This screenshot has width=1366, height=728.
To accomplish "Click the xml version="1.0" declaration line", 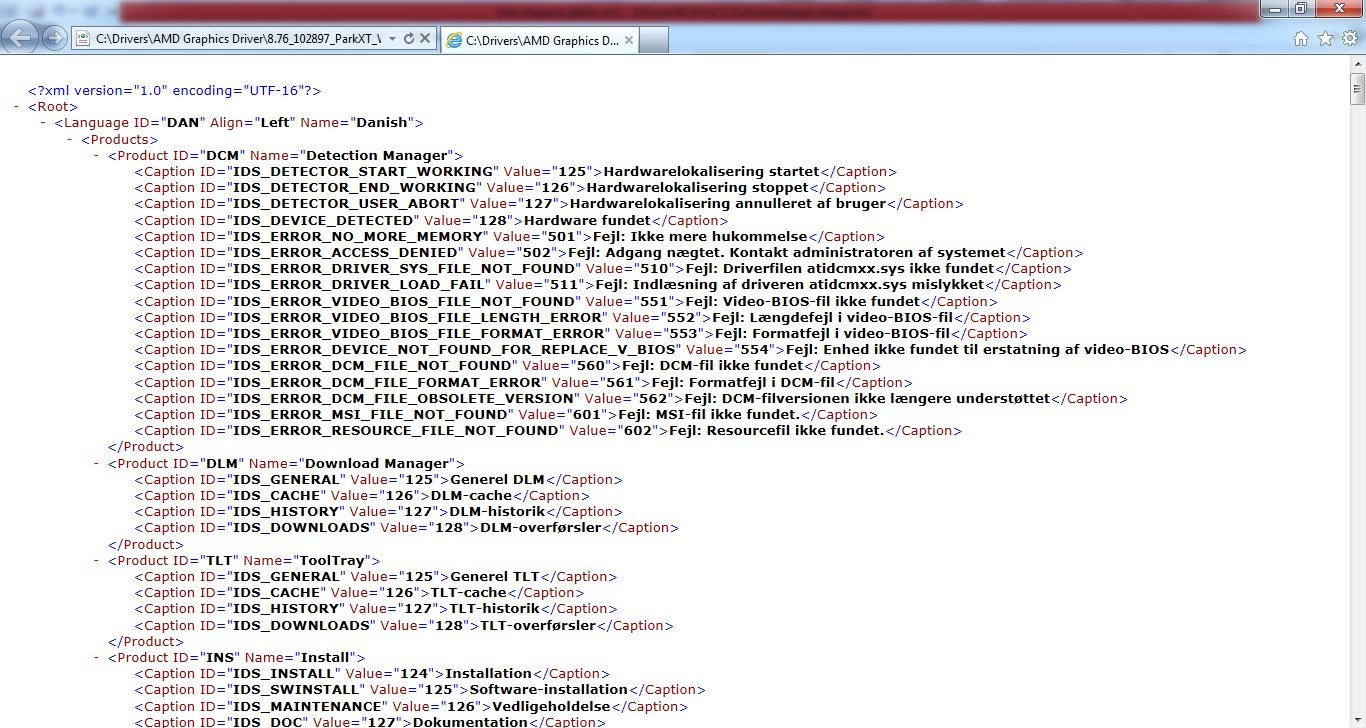I will tap(175, 90).
